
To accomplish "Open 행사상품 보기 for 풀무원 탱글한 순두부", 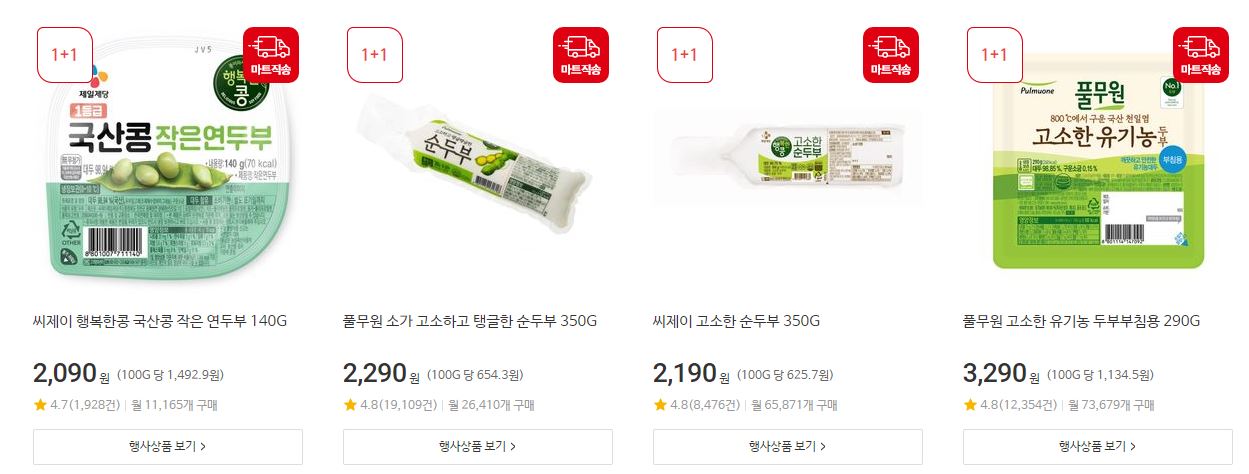I will 478,446.
